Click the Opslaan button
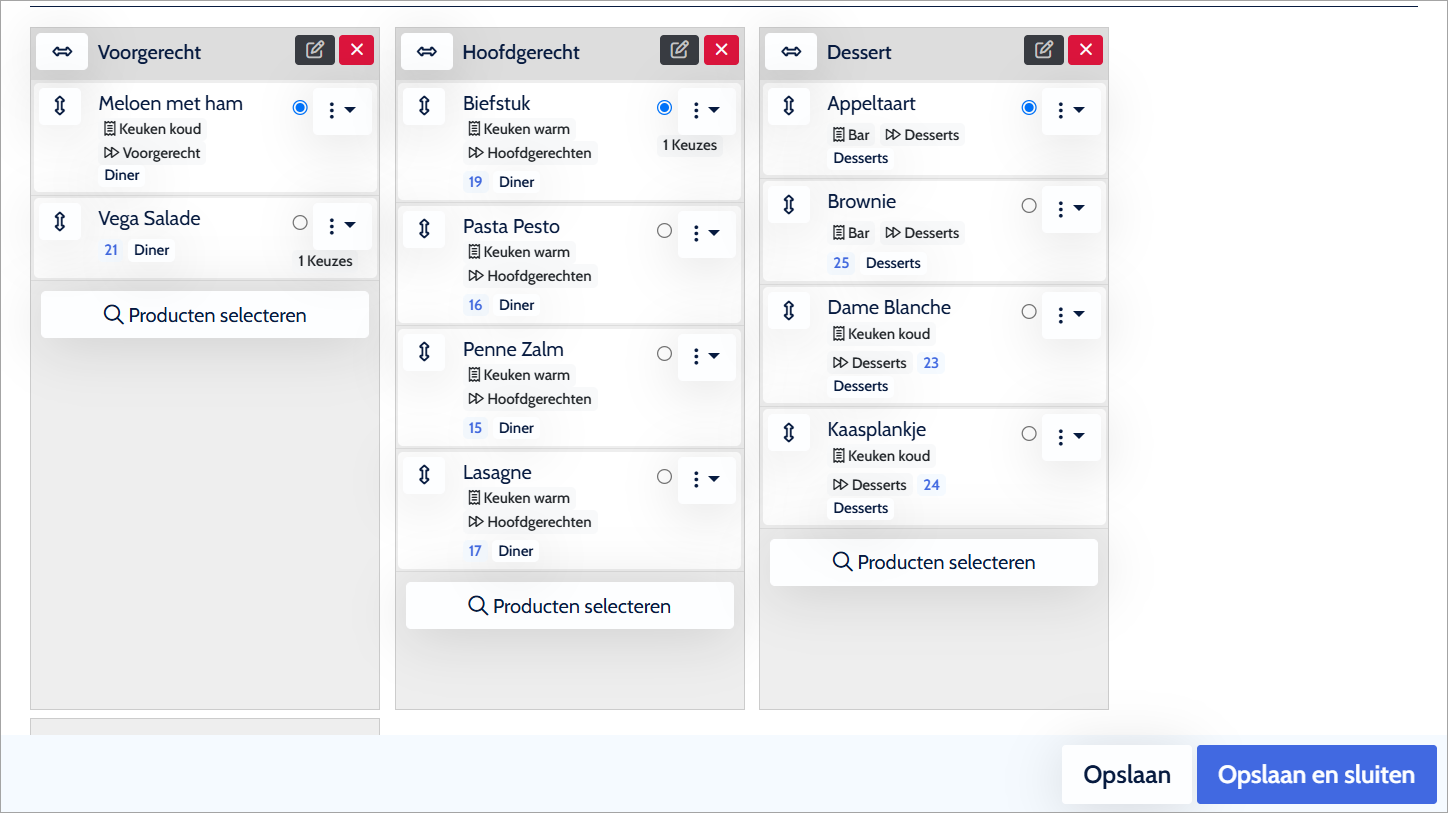This screenshot has height=813, width=1448. pyautogui.click(x=1127, y=775)
